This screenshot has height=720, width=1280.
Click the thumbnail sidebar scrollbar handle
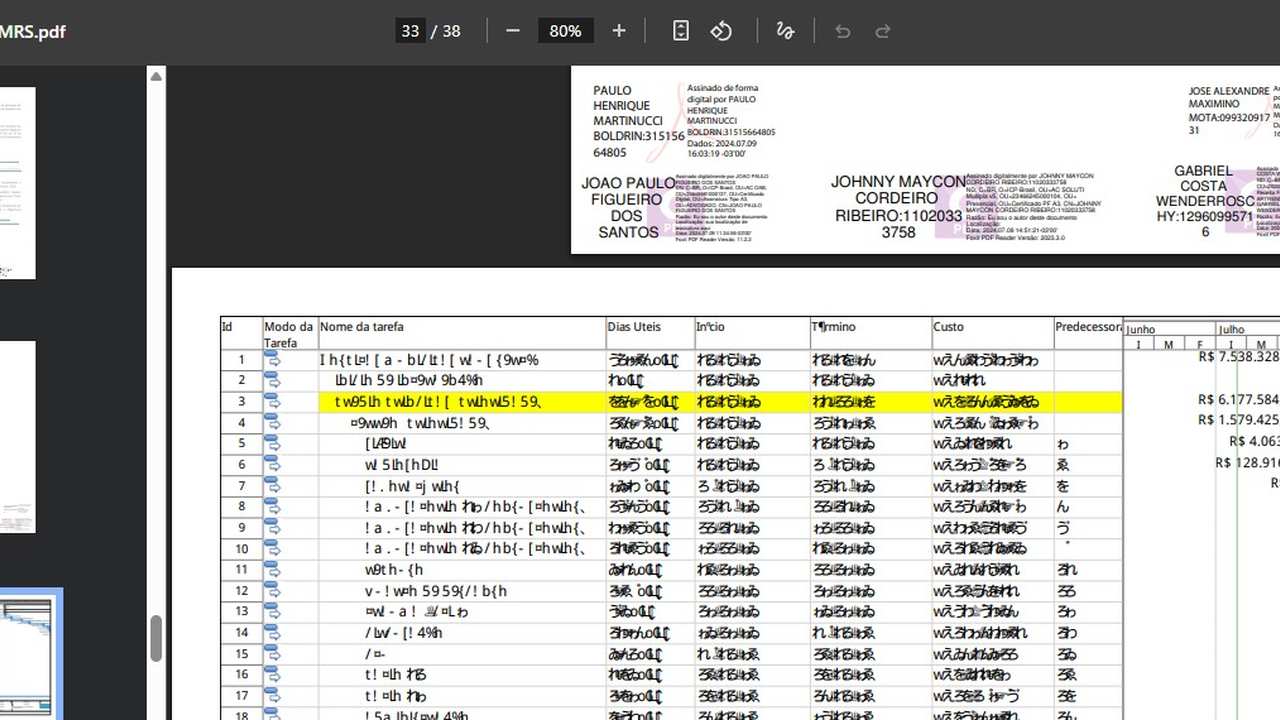(x=156, y=638)
